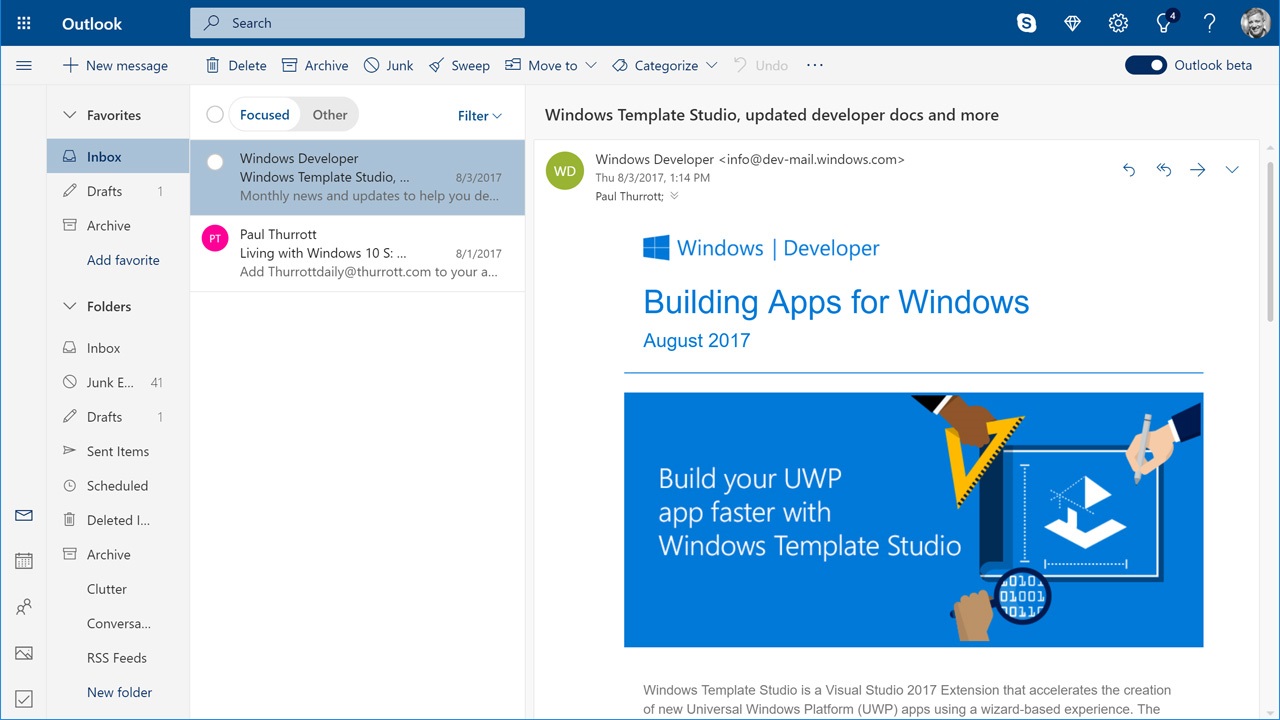Turn off the Outlook beta toggle

click(1145, 65)
